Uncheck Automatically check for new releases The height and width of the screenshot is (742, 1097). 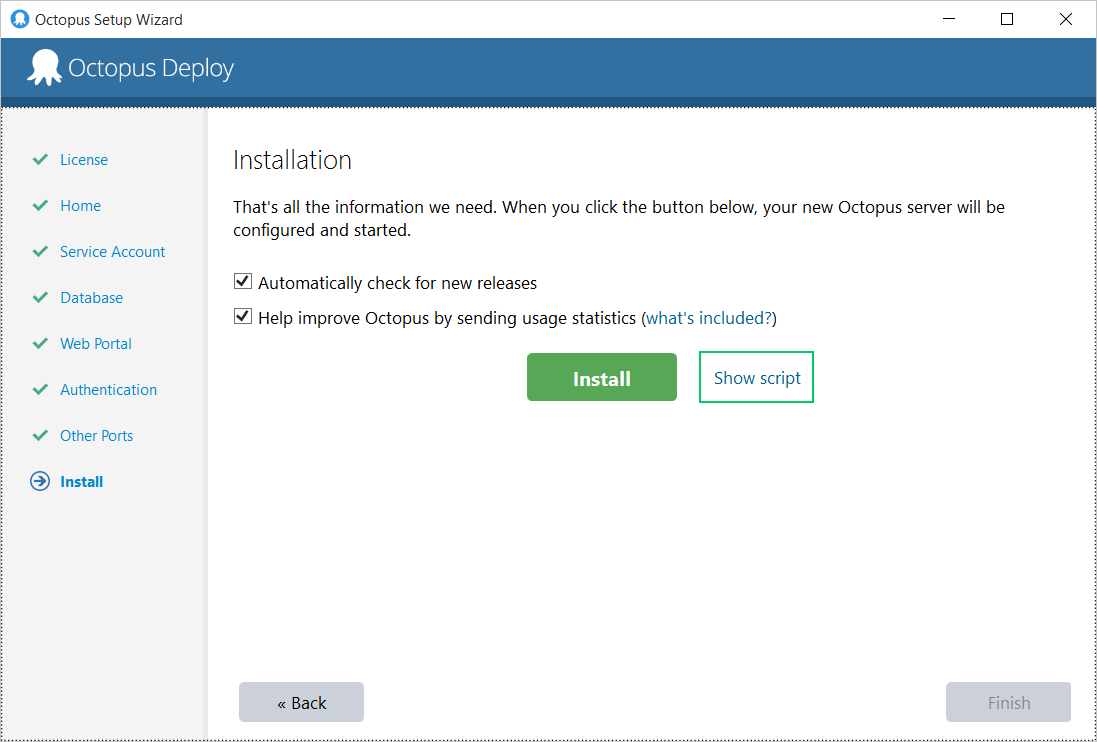(x=242, y=283)
